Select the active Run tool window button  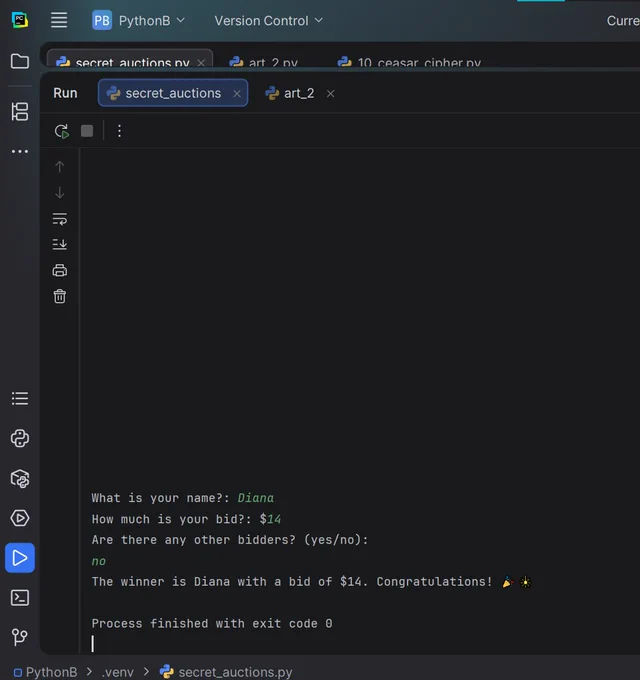20,558
